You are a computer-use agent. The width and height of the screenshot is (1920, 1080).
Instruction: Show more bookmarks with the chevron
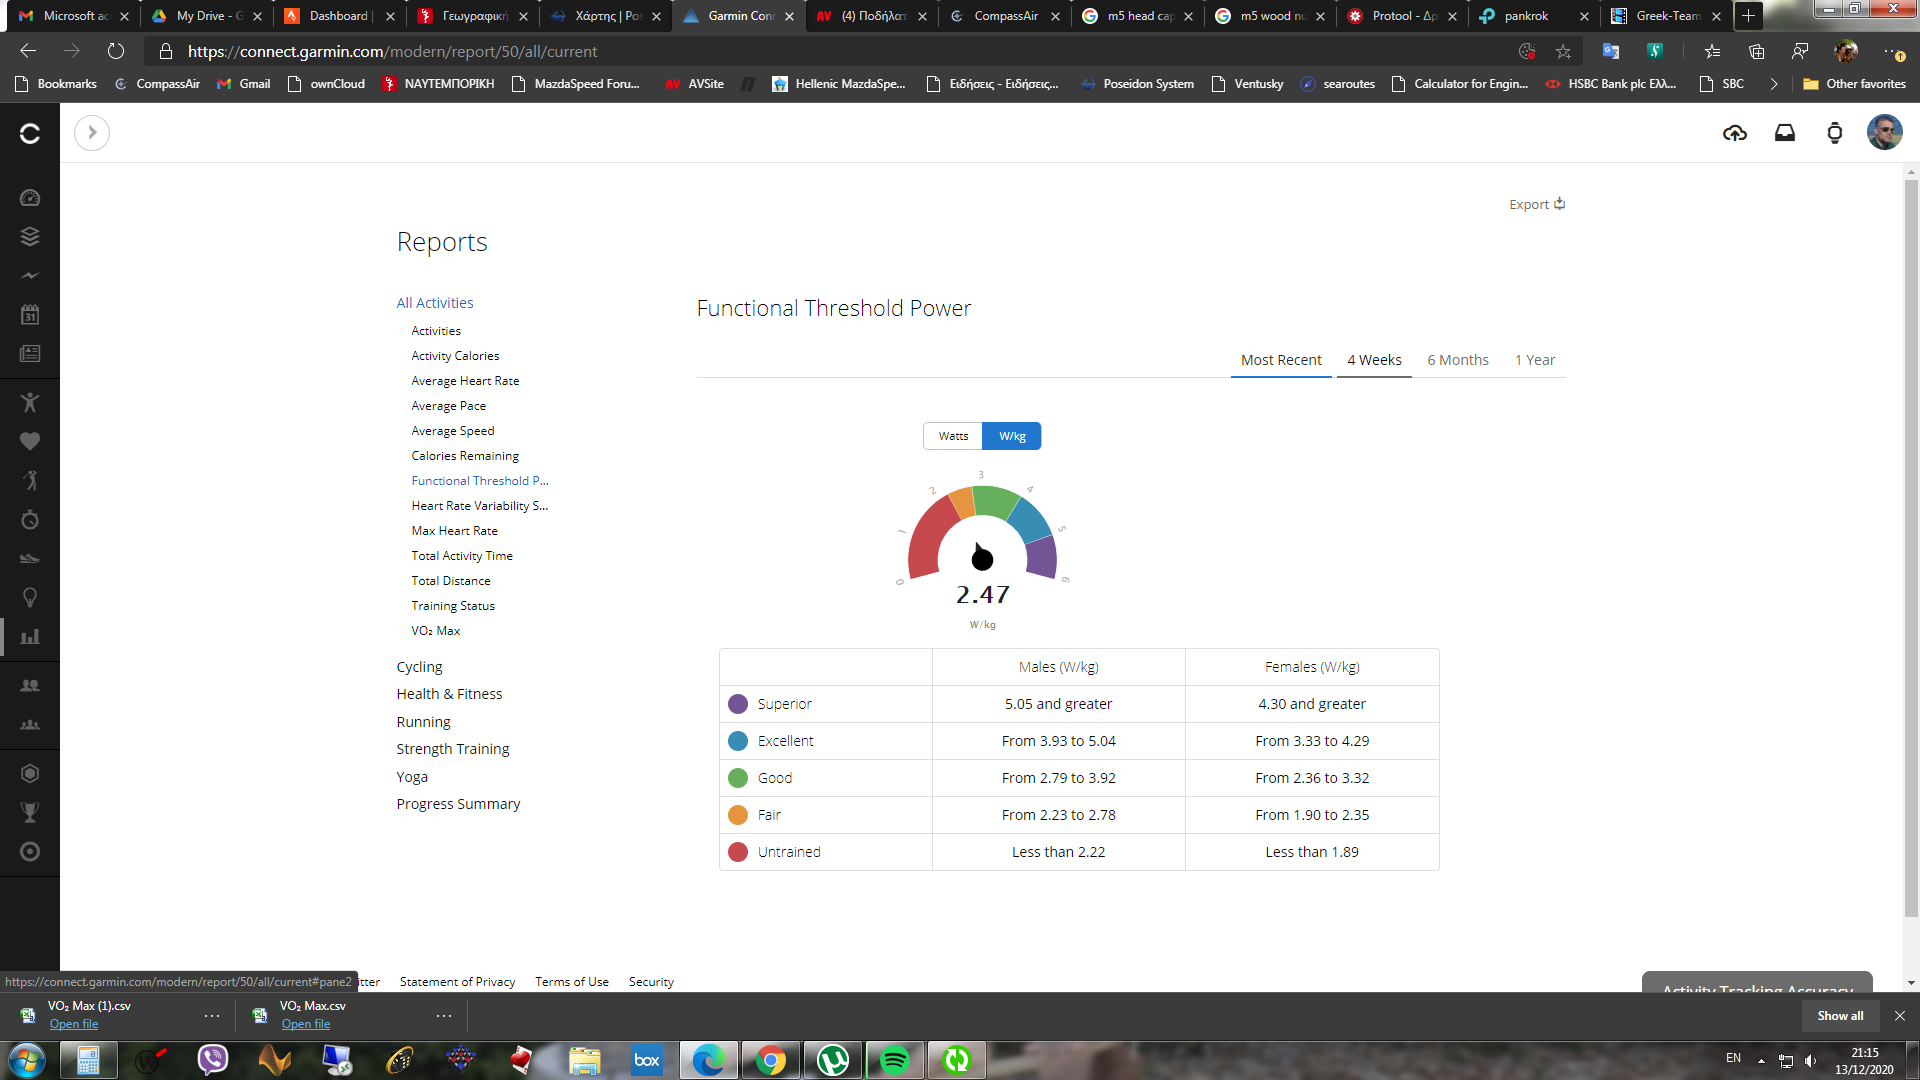[1774, 84]
